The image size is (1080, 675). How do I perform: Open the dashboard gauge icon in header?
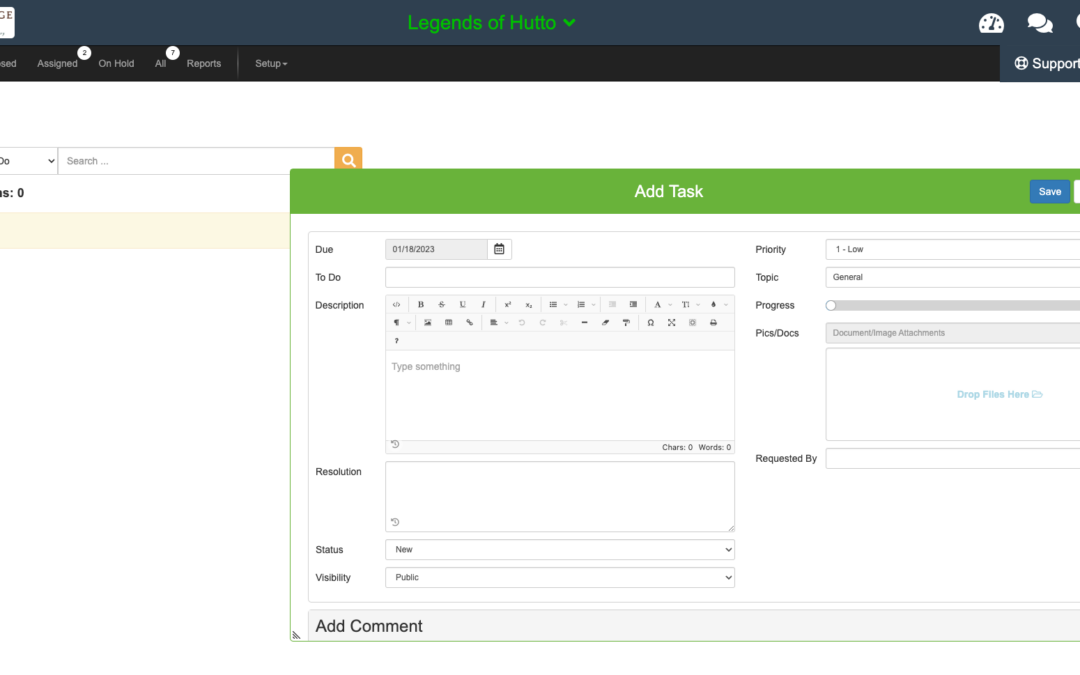pyautogui.click(x=991, y=23)
